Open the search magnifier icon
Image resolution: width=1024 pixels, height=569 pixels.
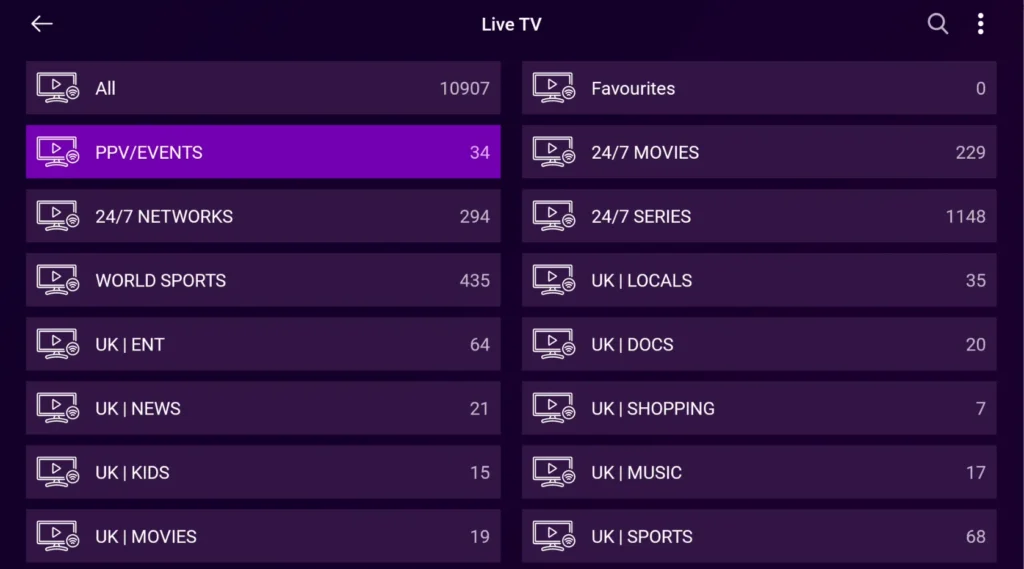[937, 24]
